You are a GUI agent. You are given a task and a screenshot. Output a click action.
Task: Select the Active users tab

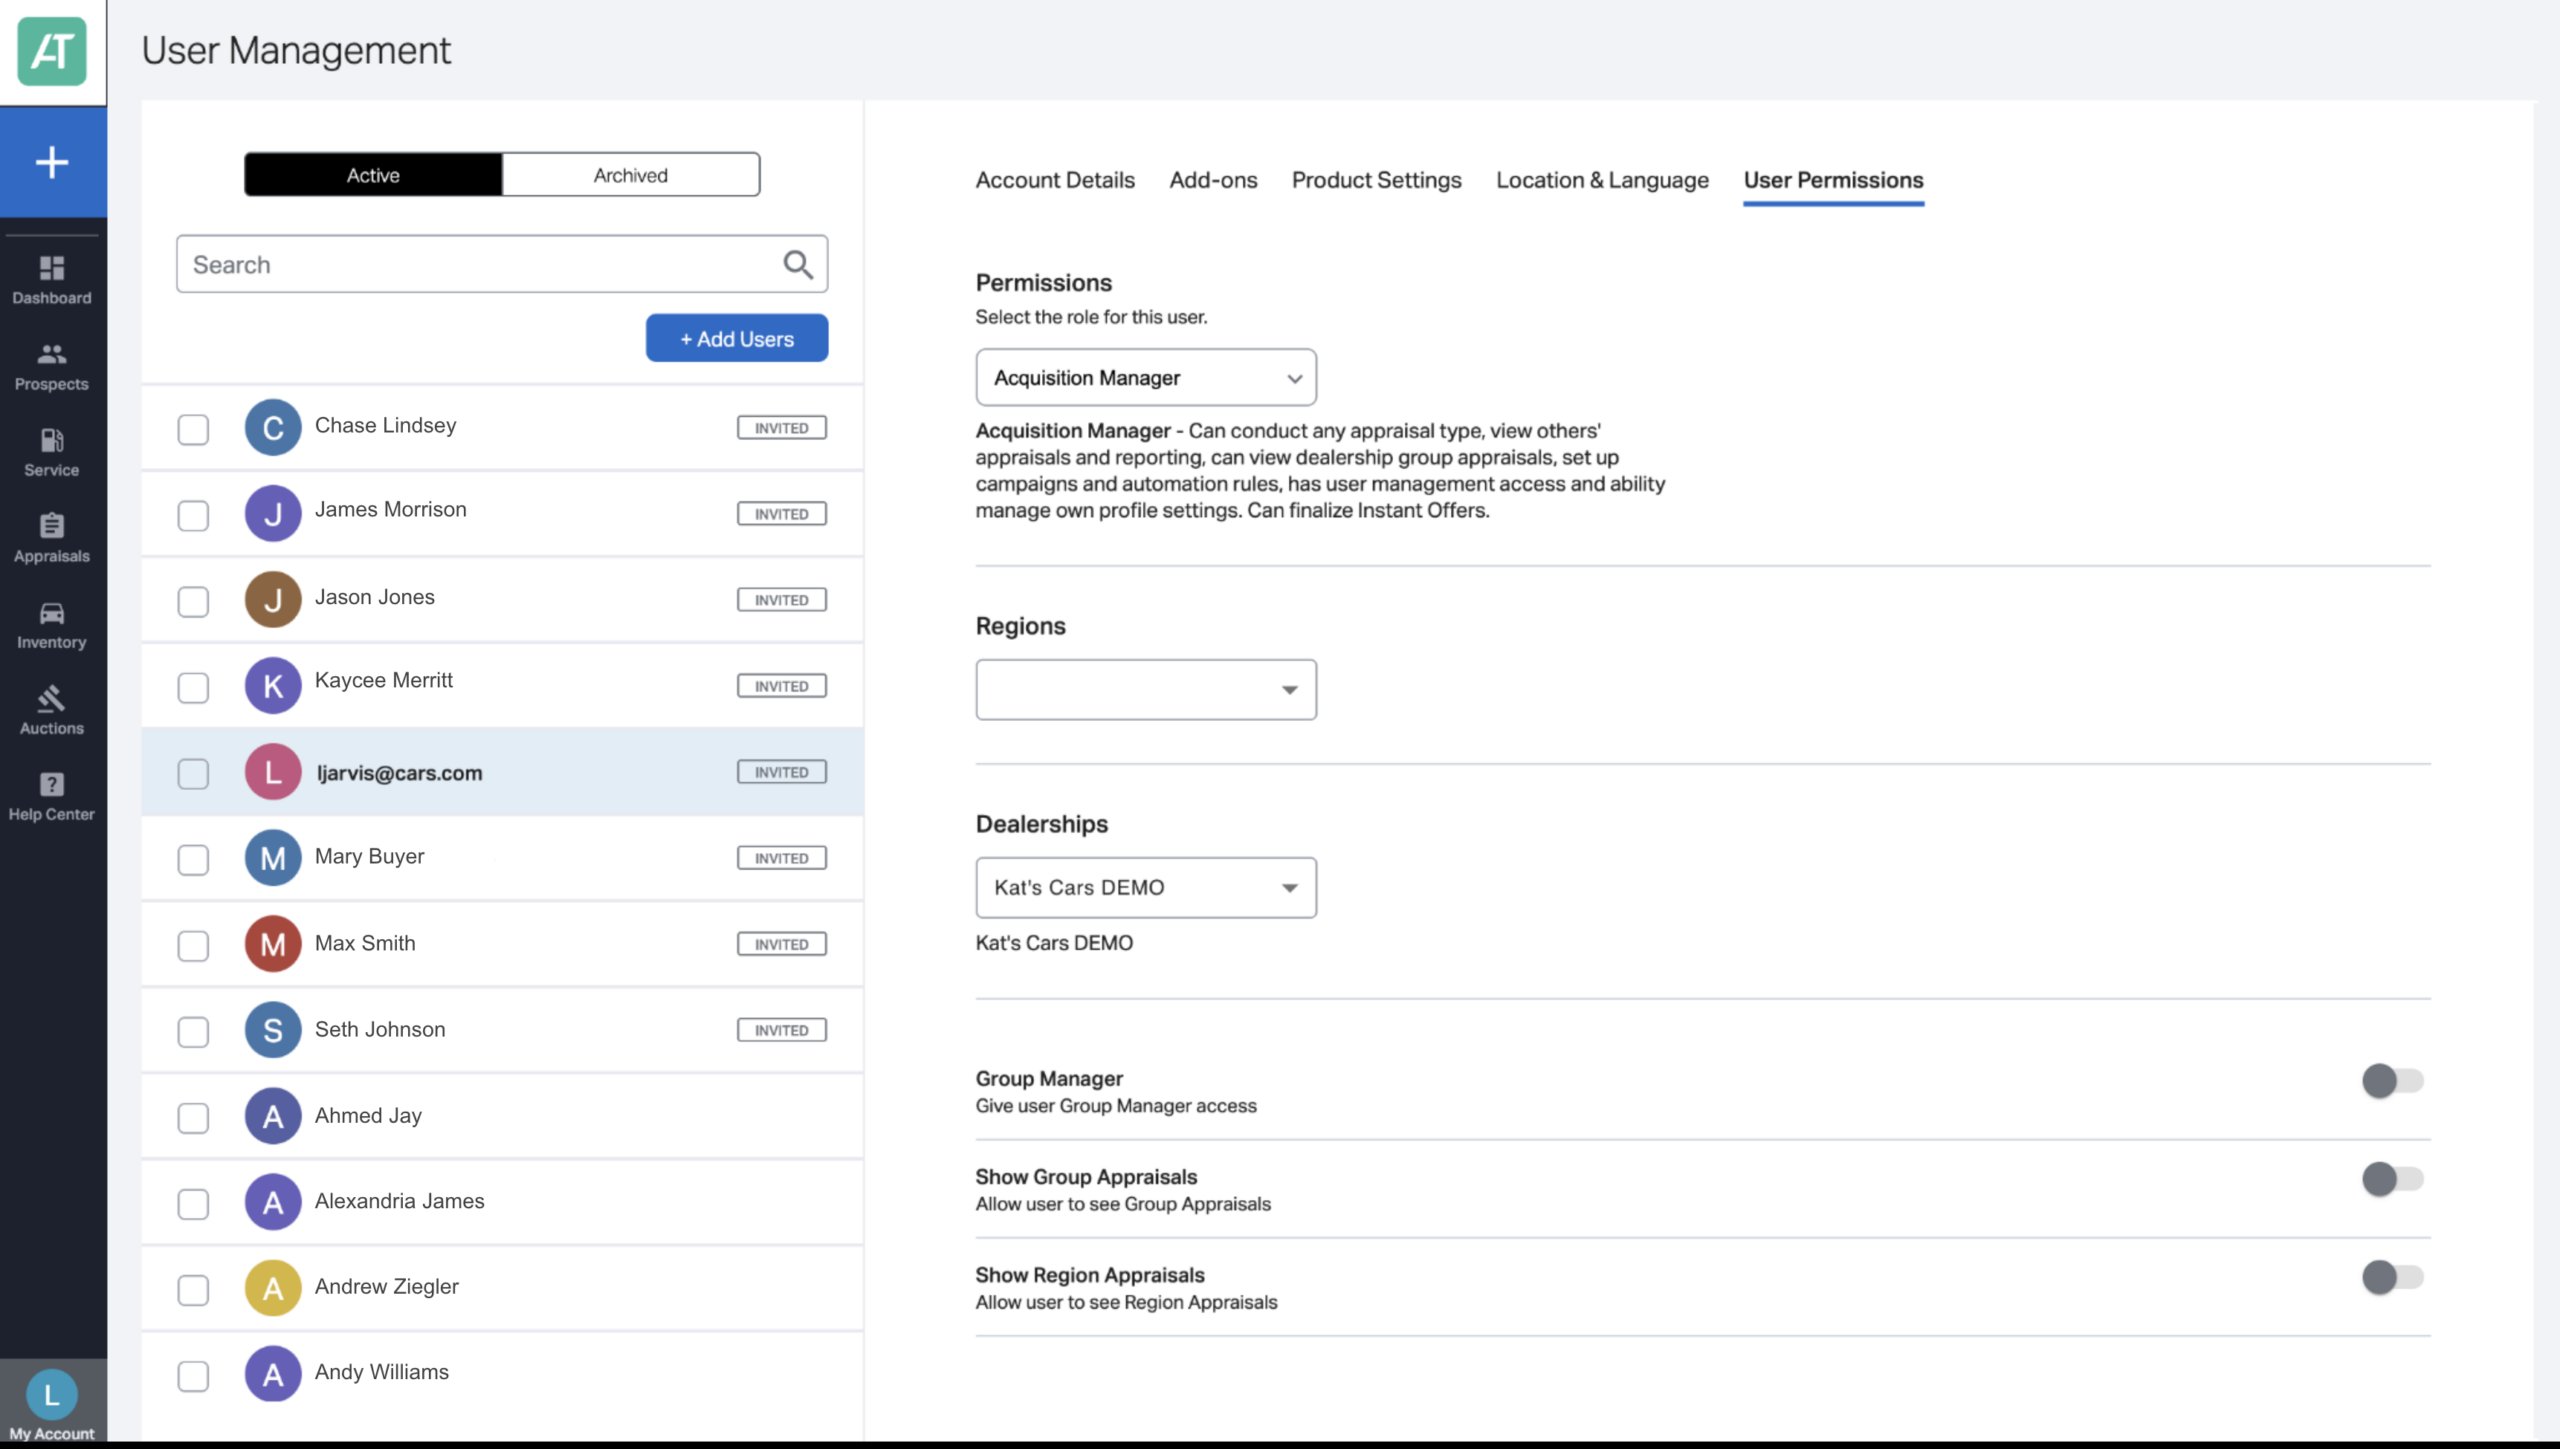tap(373, 175)
